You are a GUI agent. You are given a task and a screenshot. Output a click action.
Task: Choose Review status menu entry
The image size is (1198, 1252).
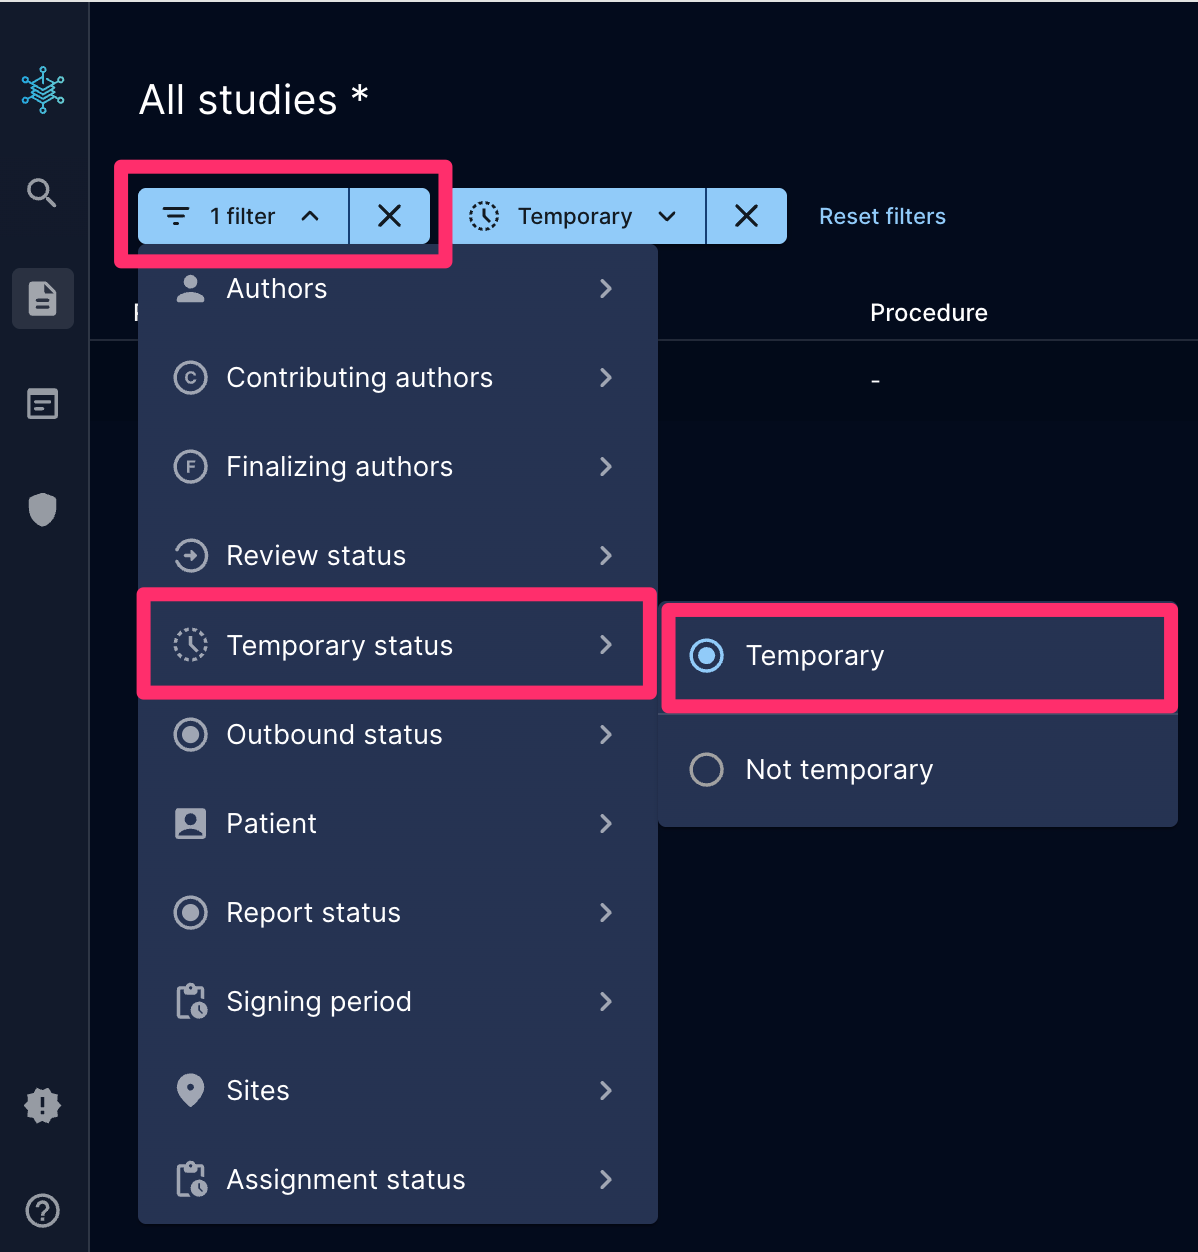[397, 556]
